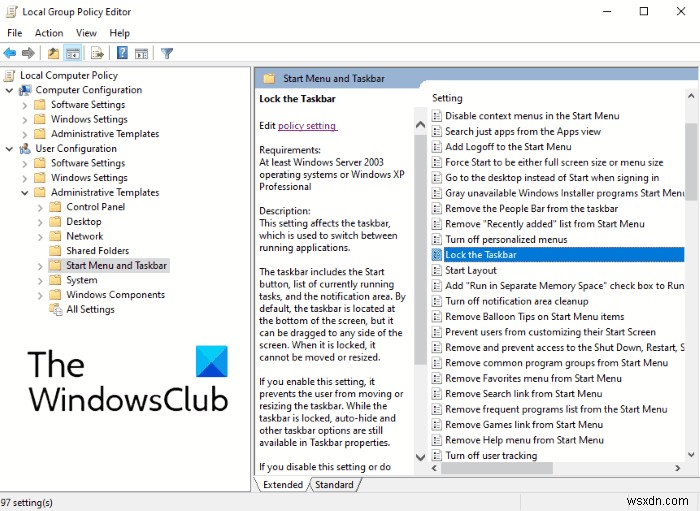Click the settings list scroll-left arrow
700x511 pixels.
[434, 468]
